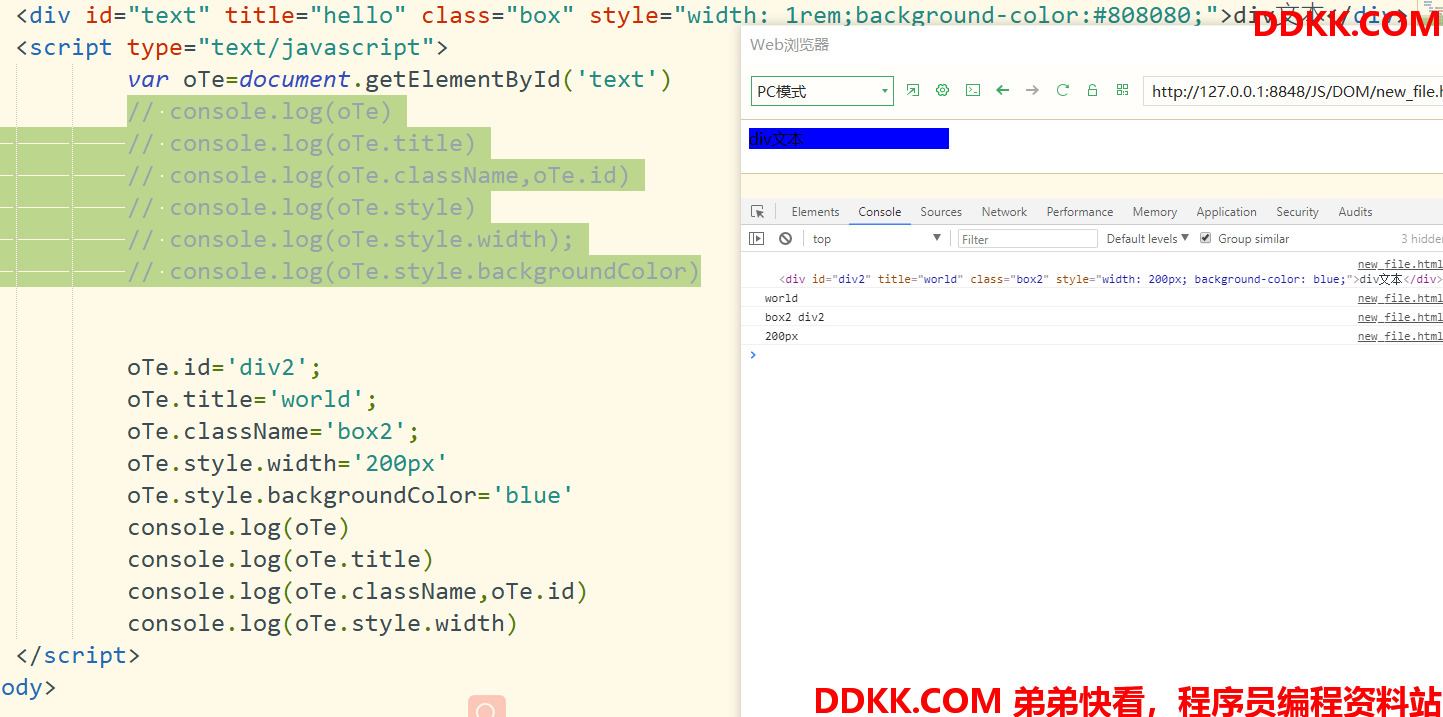The width and height of the screenshot is (1443, 717).
Task: Click commented line console.log(oTe.title)
Action: click(301, 143)
